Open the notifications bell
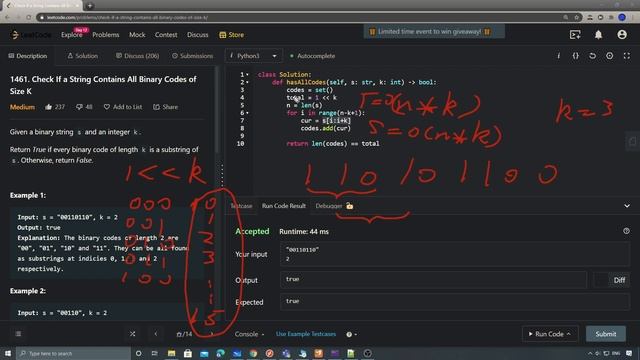The height and width of the screenshot is (360, 640). (x=598, y=35)
